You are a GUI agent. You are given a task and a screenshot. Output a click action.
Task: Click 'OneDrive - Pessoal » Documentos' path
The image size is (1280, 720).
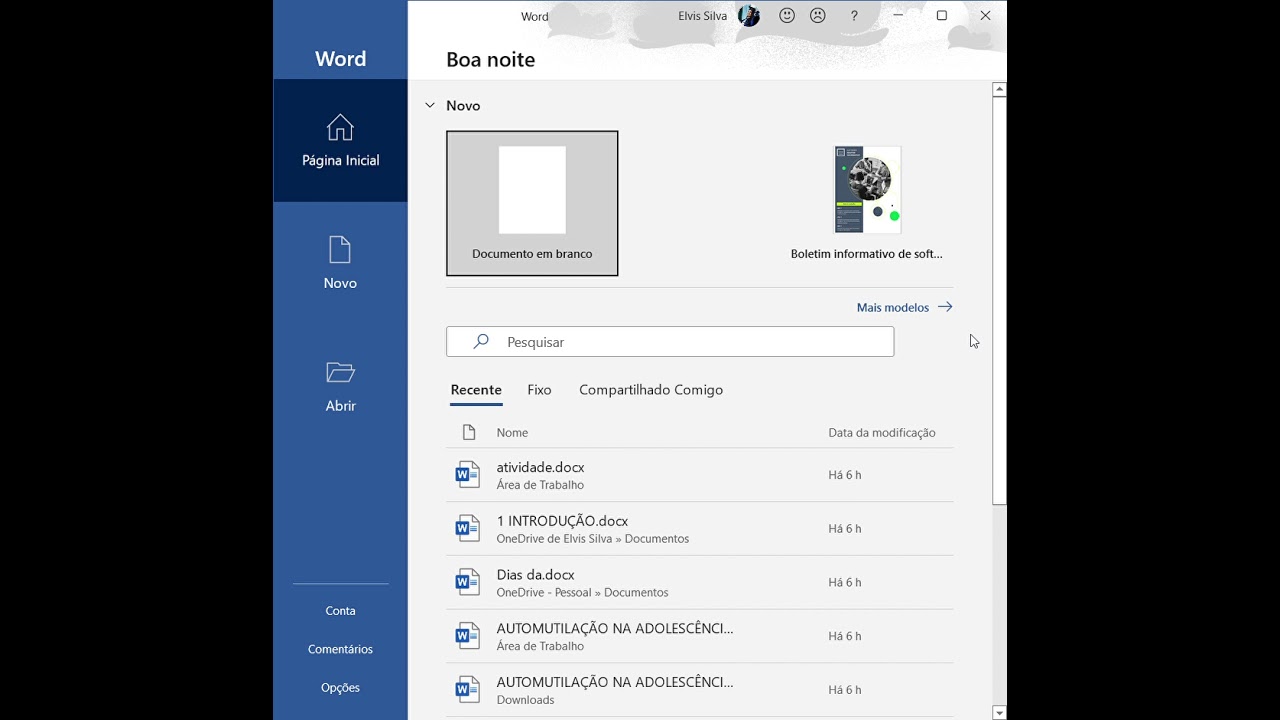[582, 592]
